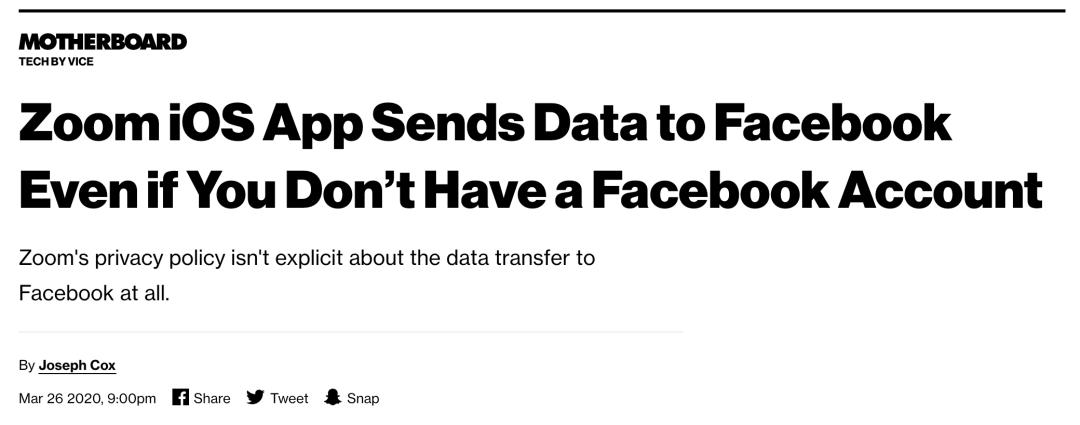Click the thick black rule above Motherboard

(542, 11)
